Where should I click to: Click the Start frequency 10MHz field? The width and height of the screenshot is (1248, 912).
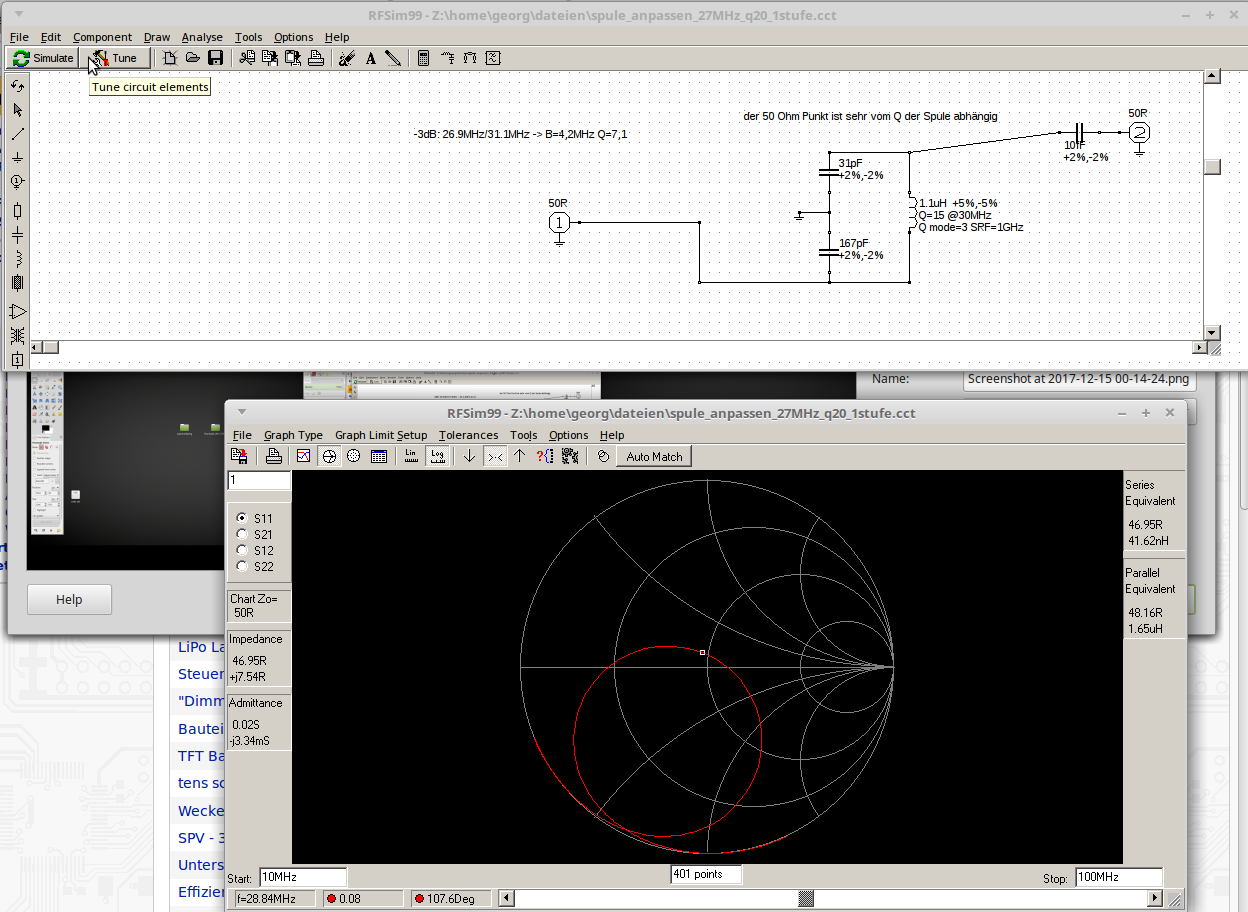(303, 877)
